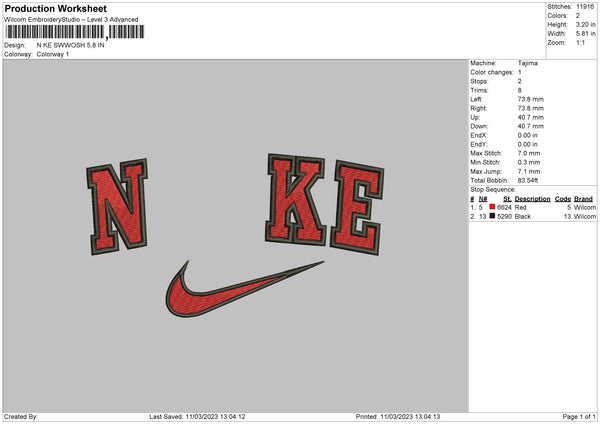Click design name 'N KE SWWOSH 5,8 IN'

[x=70, y=45]
